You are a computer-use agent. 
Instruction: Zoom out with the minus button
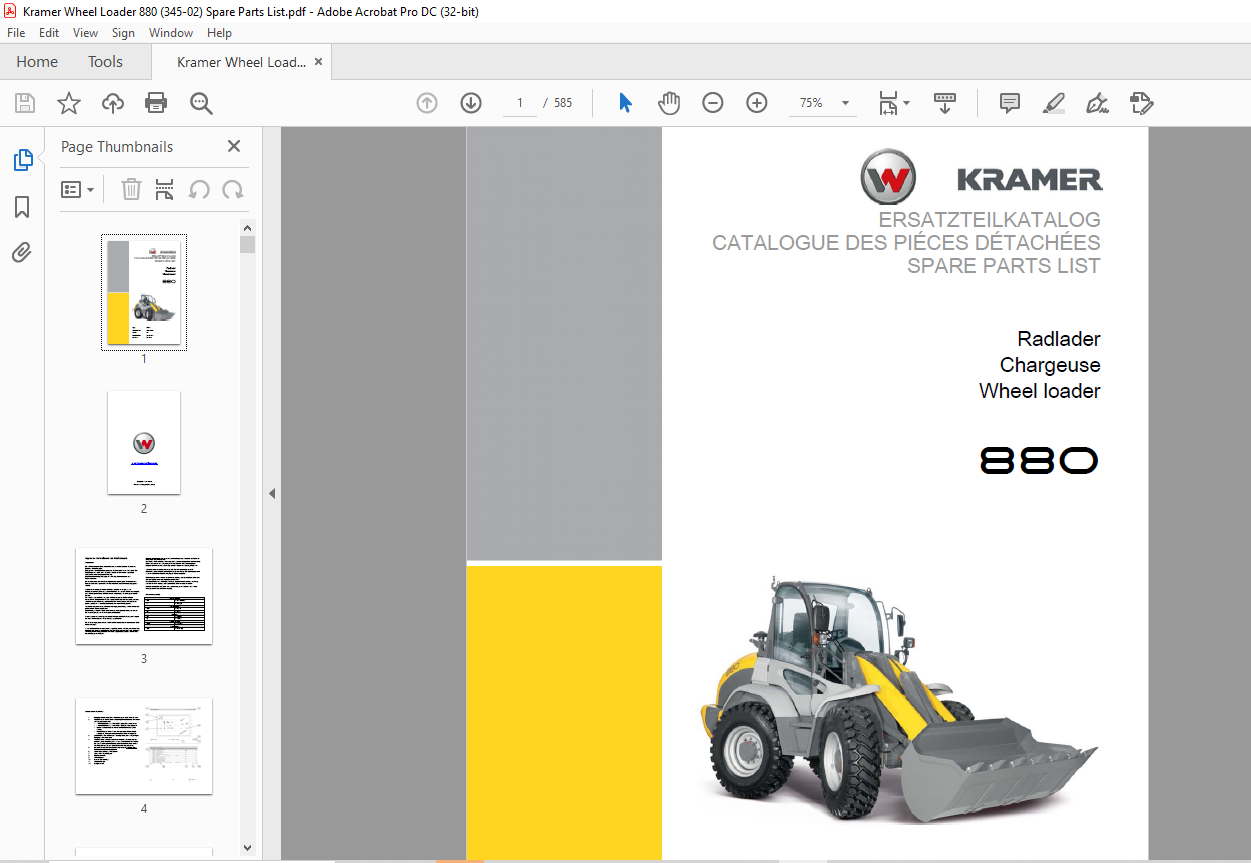click(x=713, y=103)
